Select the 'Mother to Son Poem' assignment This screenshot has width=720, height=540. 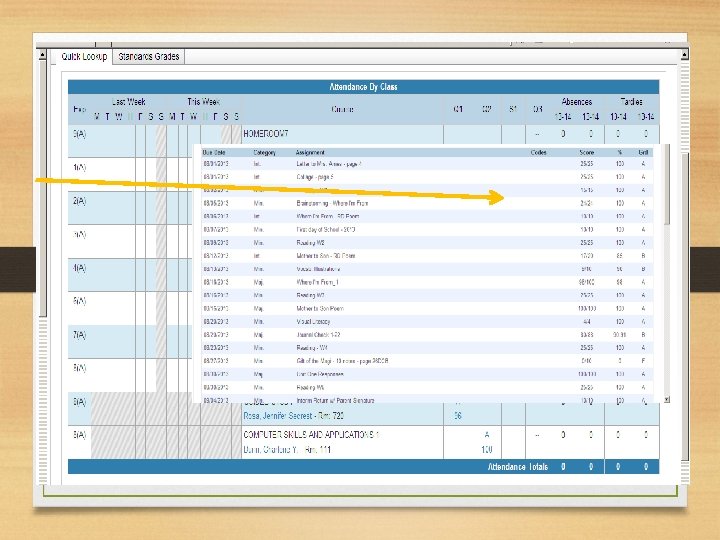[x=320, y=308]
